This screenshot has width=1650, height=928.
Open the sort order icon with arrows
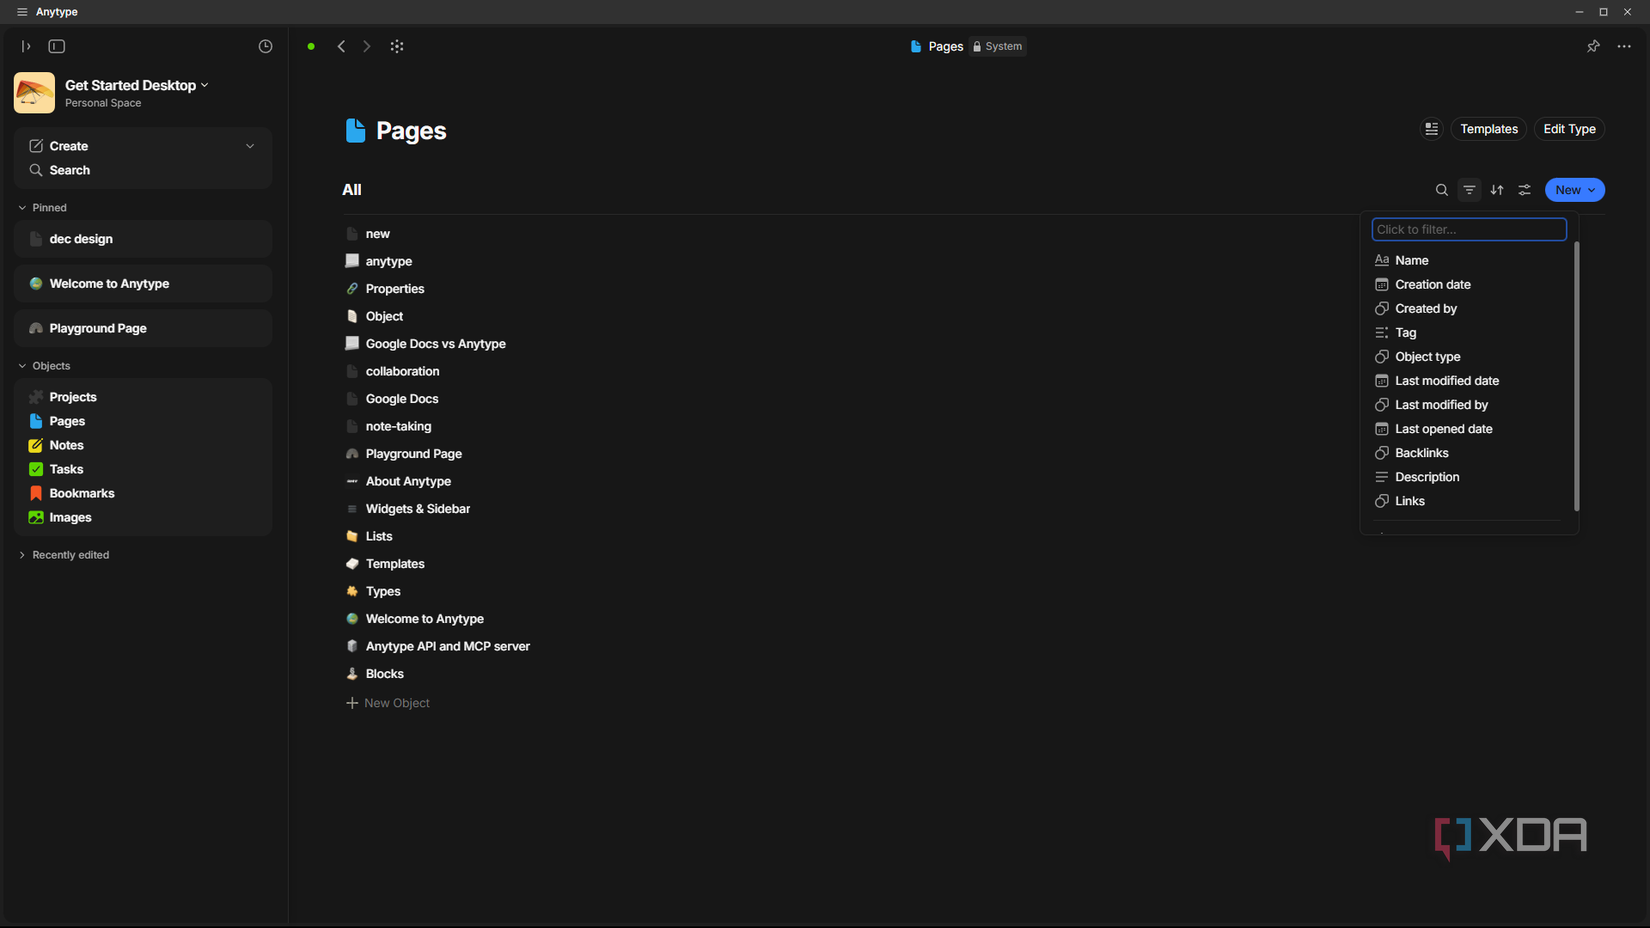tap(1497, 189)
